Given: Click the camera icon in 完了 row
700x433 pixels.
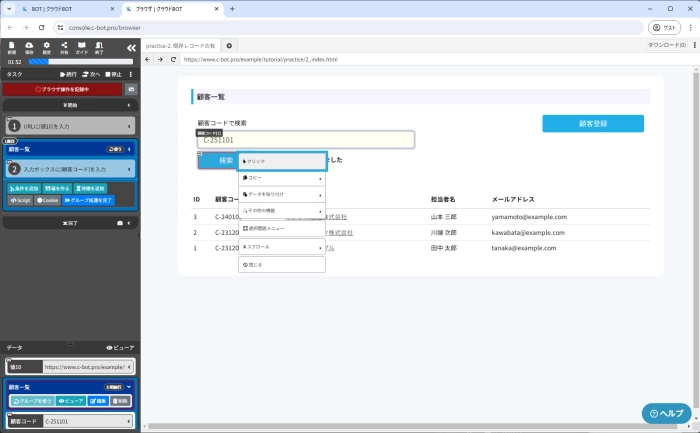Looking at the screenshot, I should [x=119, y=223].
